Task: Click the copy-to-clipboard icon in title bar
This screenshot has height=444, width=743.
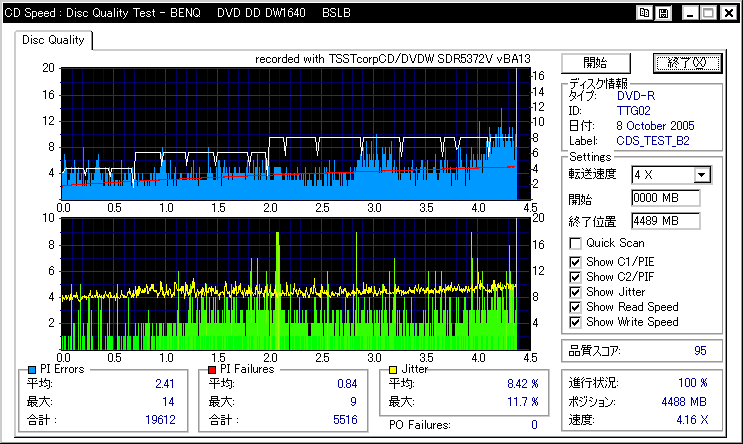Action: 644,13
